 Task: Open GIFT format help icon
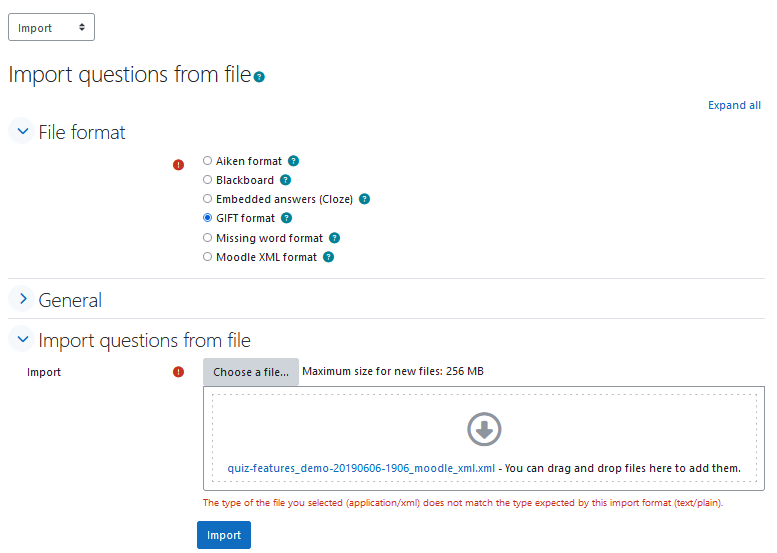coord(286,218)
